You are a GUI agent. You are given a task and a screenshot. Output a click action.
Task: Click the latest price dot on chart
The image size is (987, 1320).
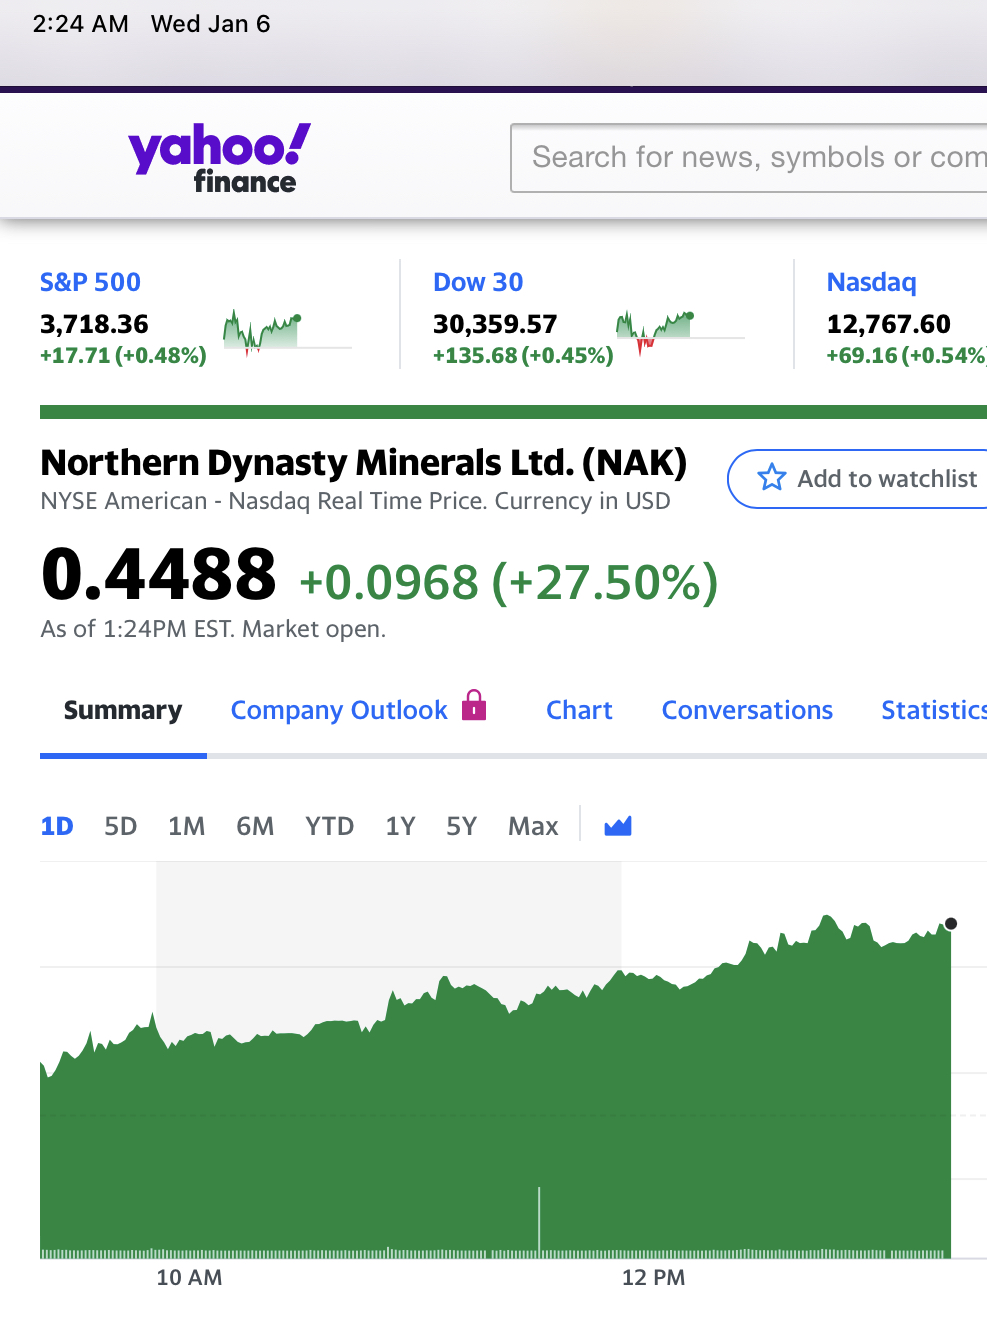tap(950, 924)
